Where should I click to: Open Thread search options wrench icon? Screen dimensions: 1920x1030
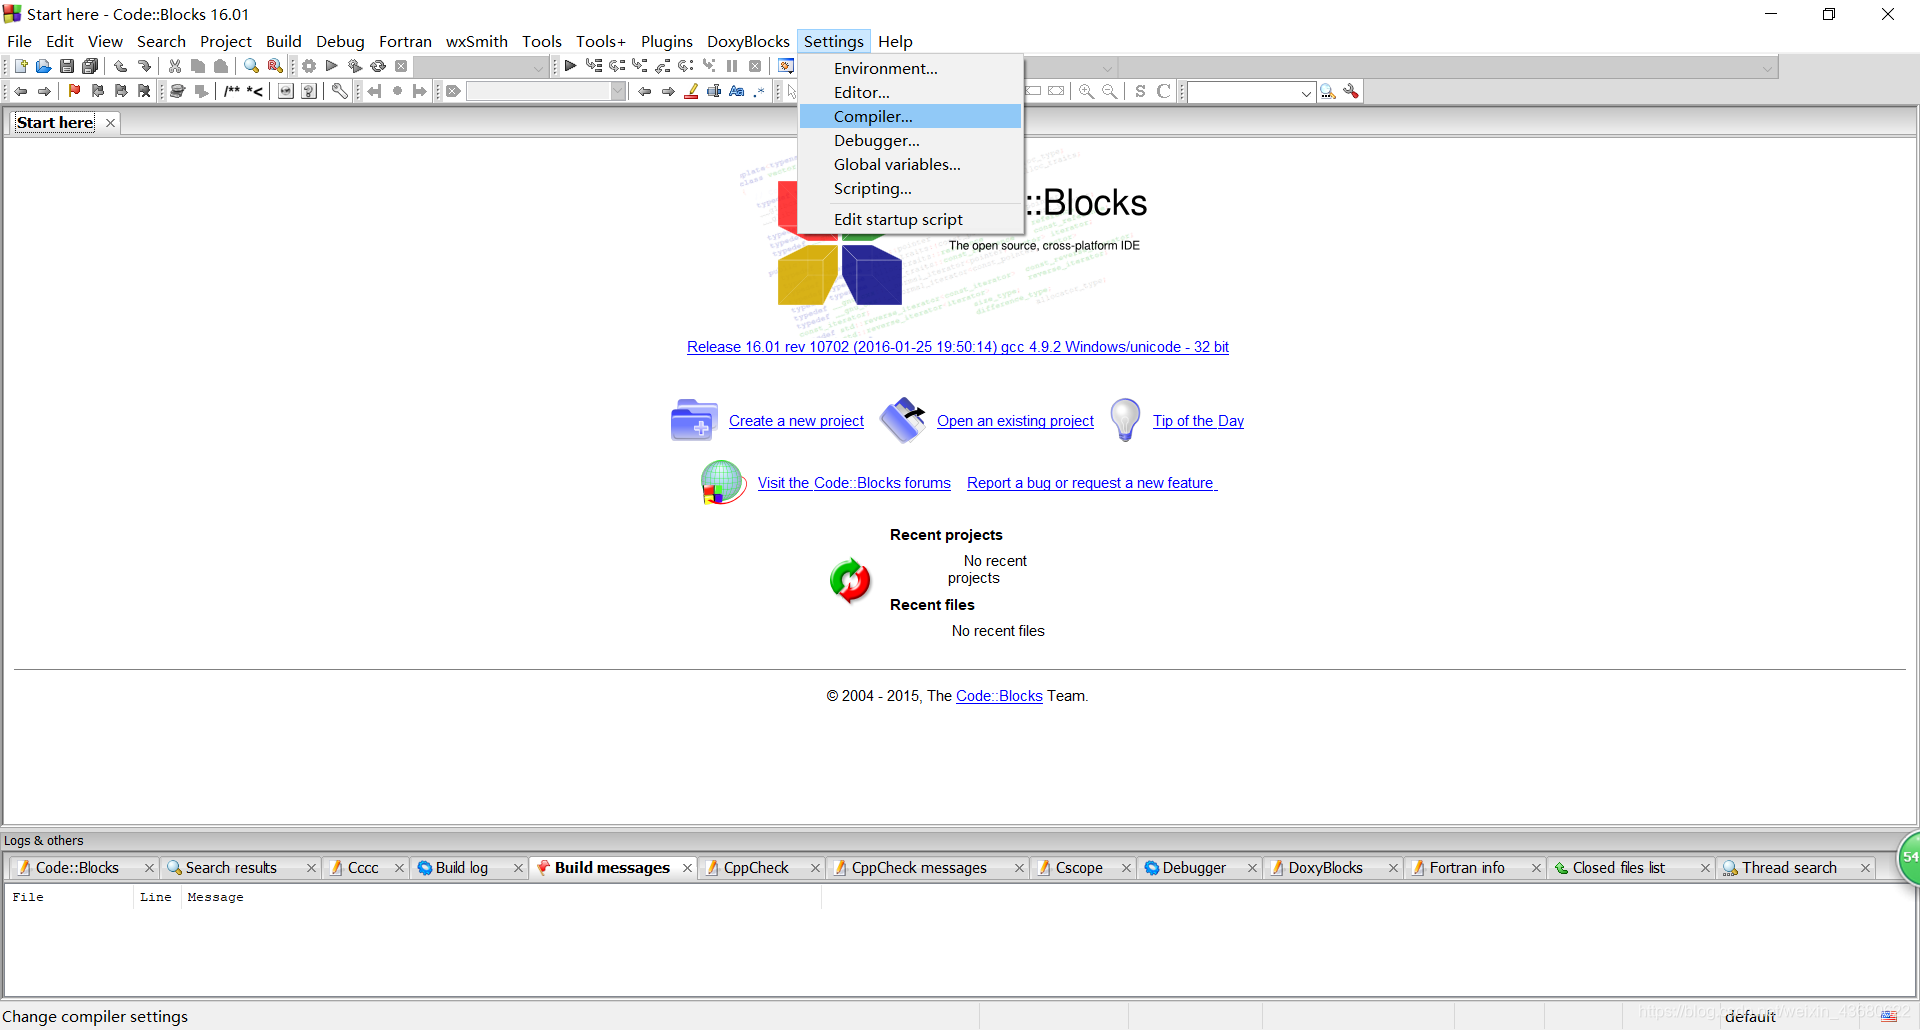coord(1352,91)
